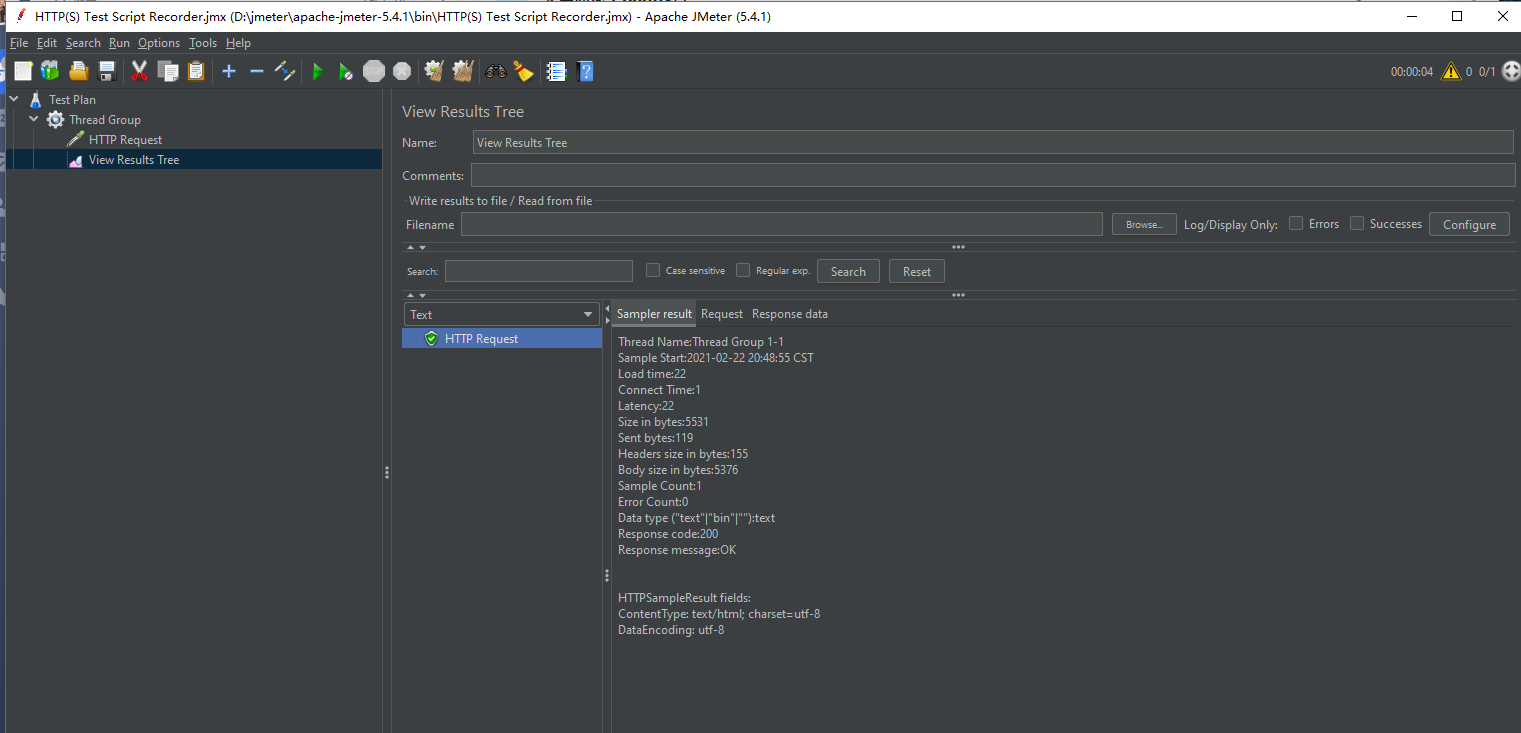The image size is (1521, 733).
Task: Click the Toggle enable/disable toolbar icon
Action: pos(285,71)
